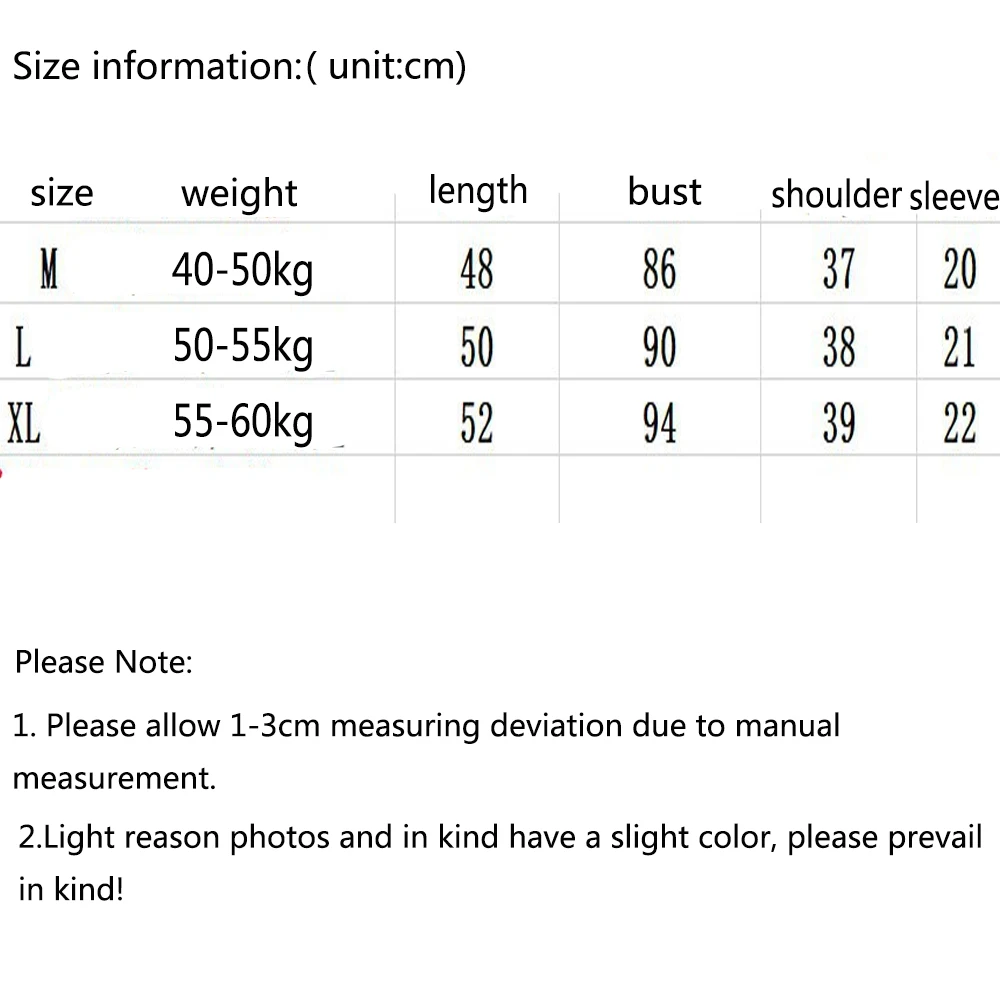Click the "size" column header
The width and height of the screenshot is (1000, 1000).
[61, 192]
